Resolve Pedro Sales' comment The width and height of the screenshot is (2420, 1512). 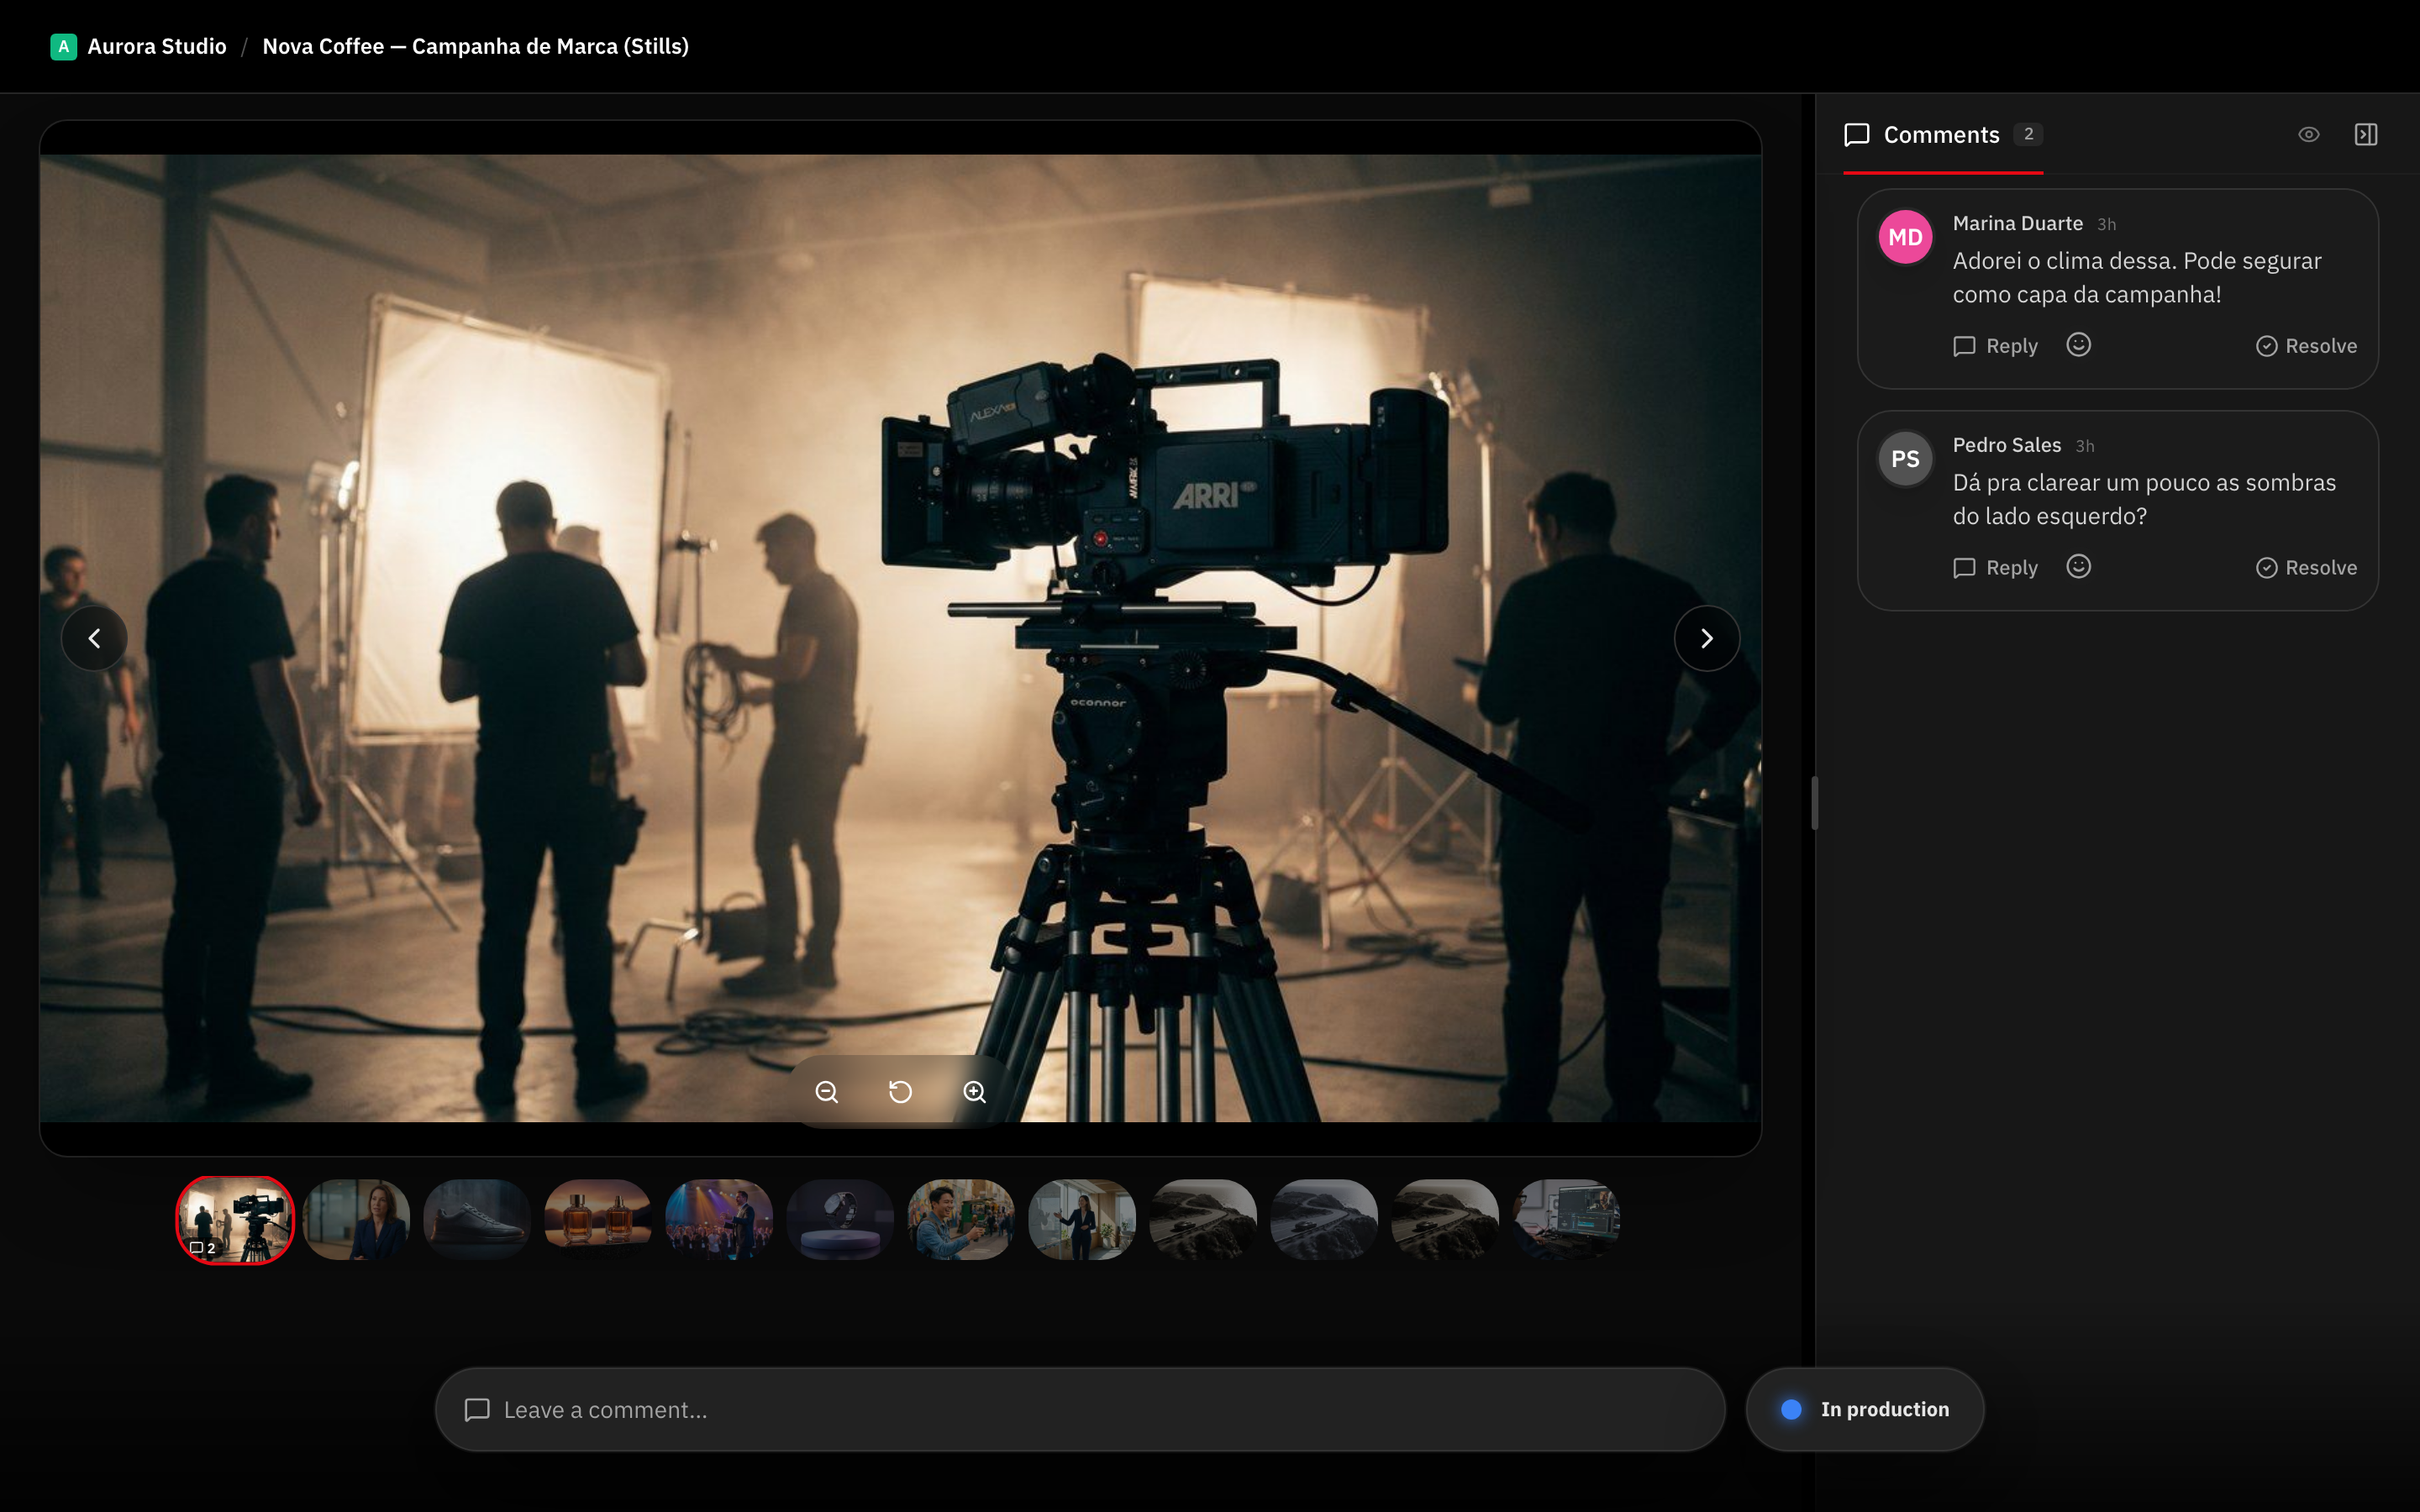pos(2306,568)
